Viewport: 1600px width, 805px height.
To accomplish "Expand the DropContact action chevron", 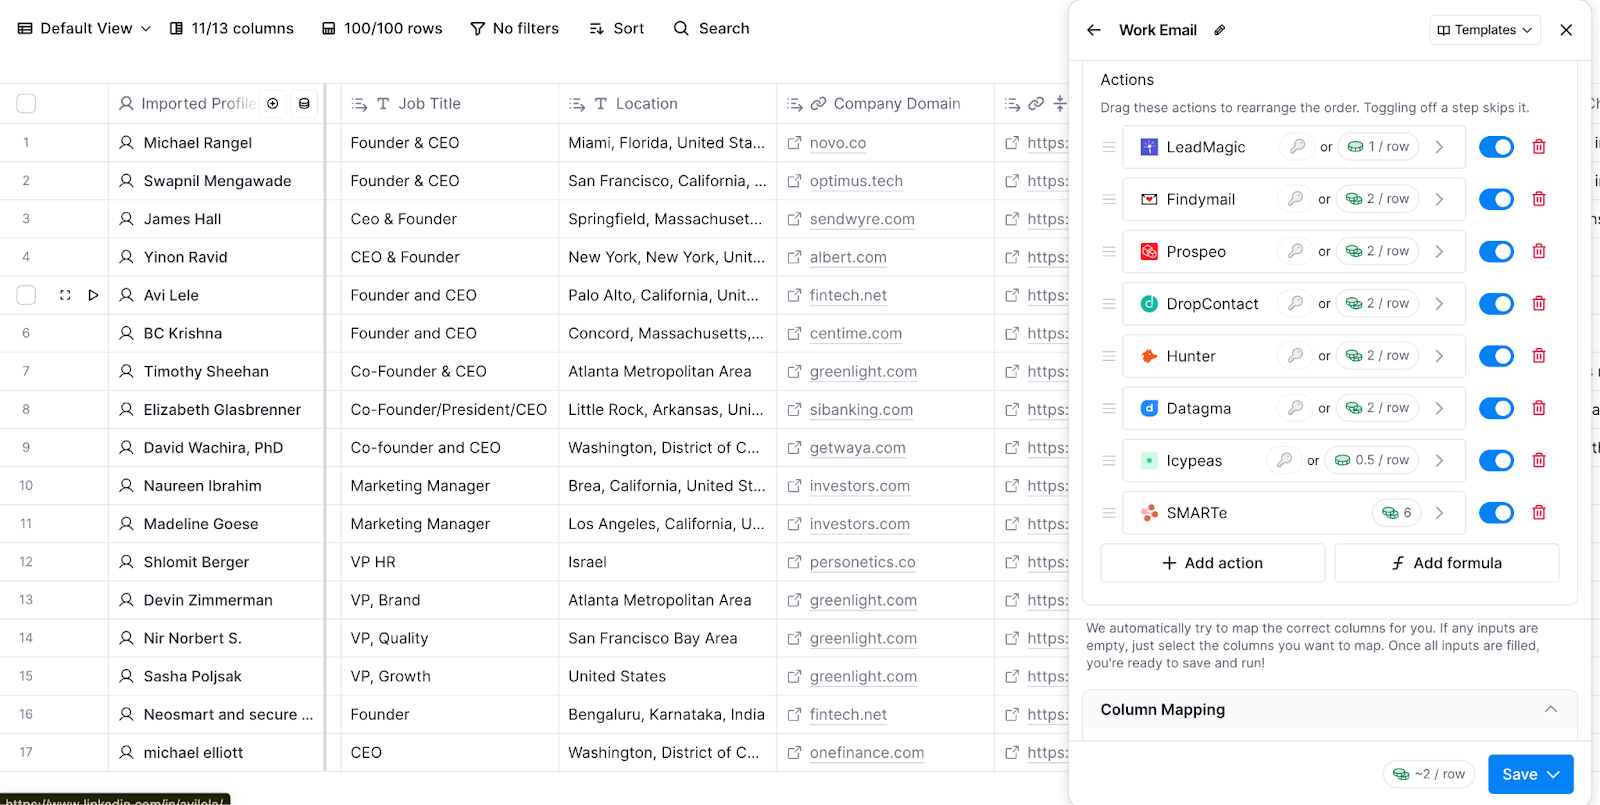I will click(x=1439, y=303).
